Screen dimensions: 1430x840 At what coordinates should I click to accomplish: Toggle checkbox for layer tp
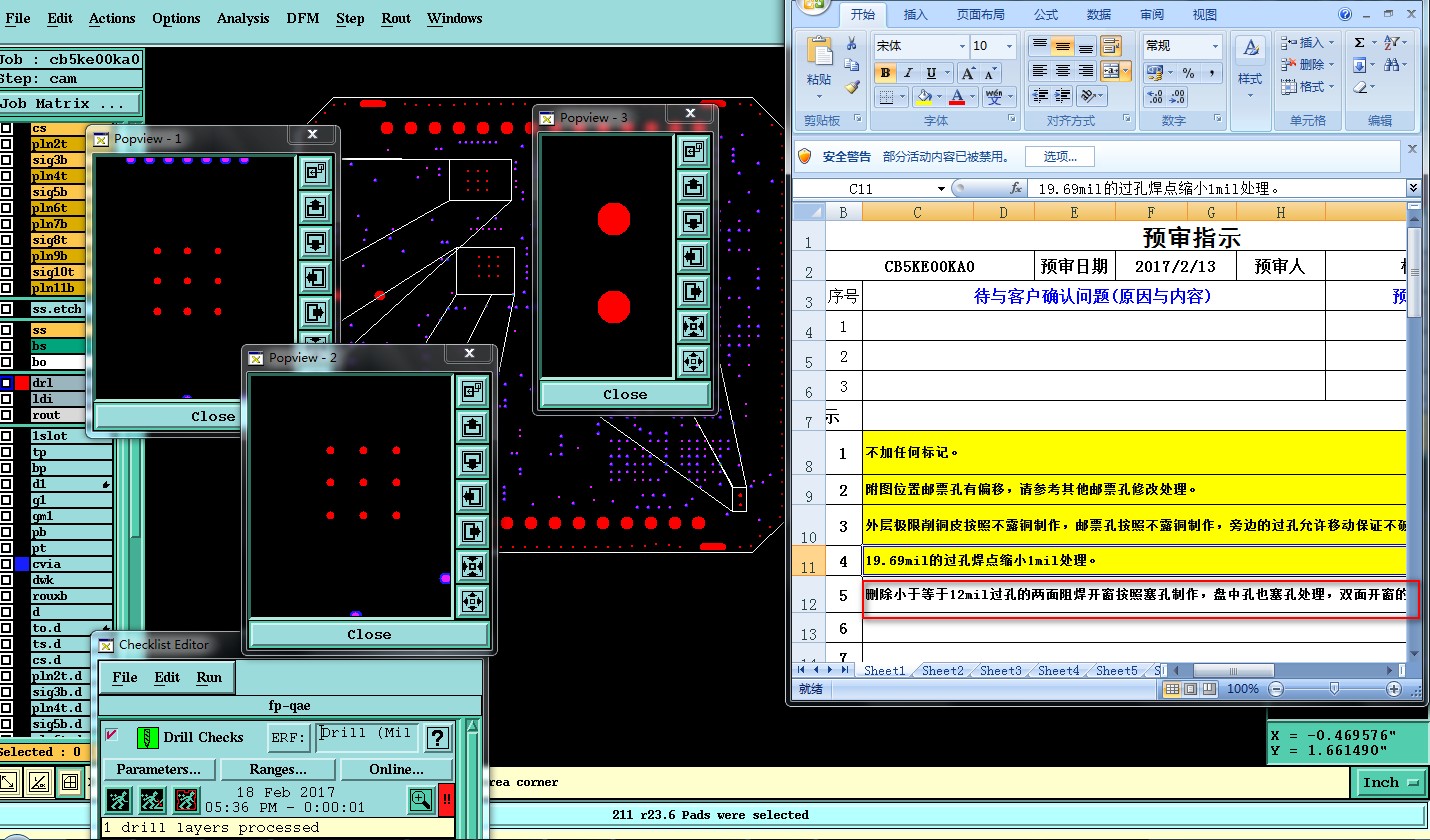[6, 452]
